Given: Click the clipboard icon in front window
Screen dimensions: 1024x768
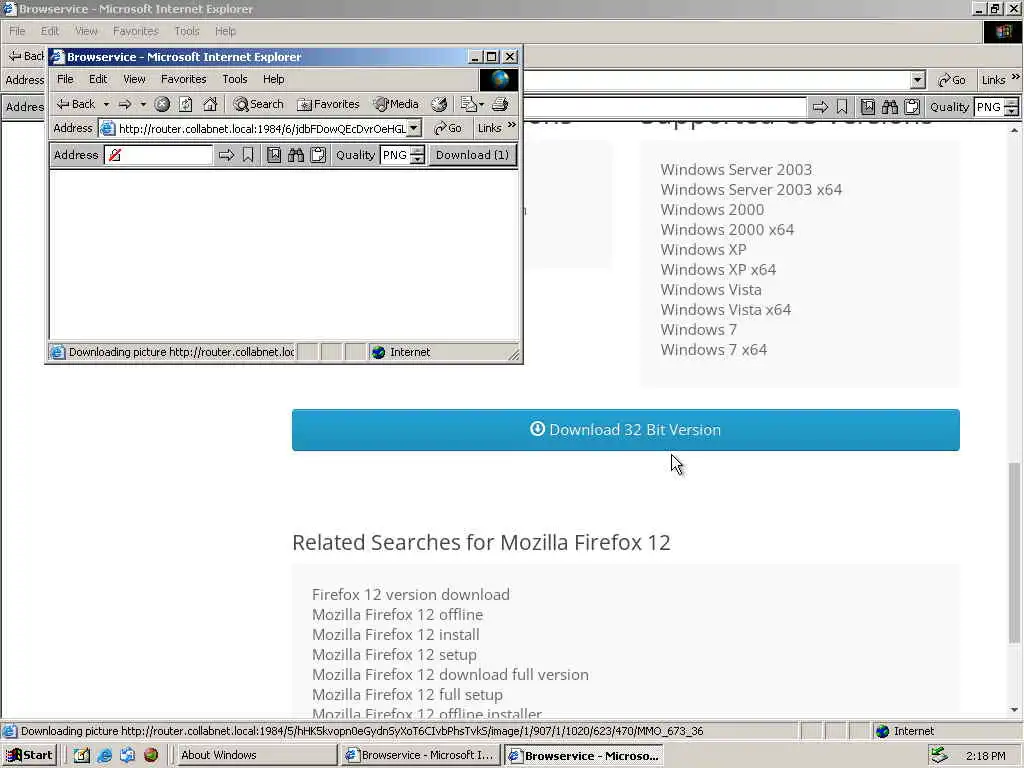Looking at the screenshot, I should pyautogui.click(x=318, y=155).
